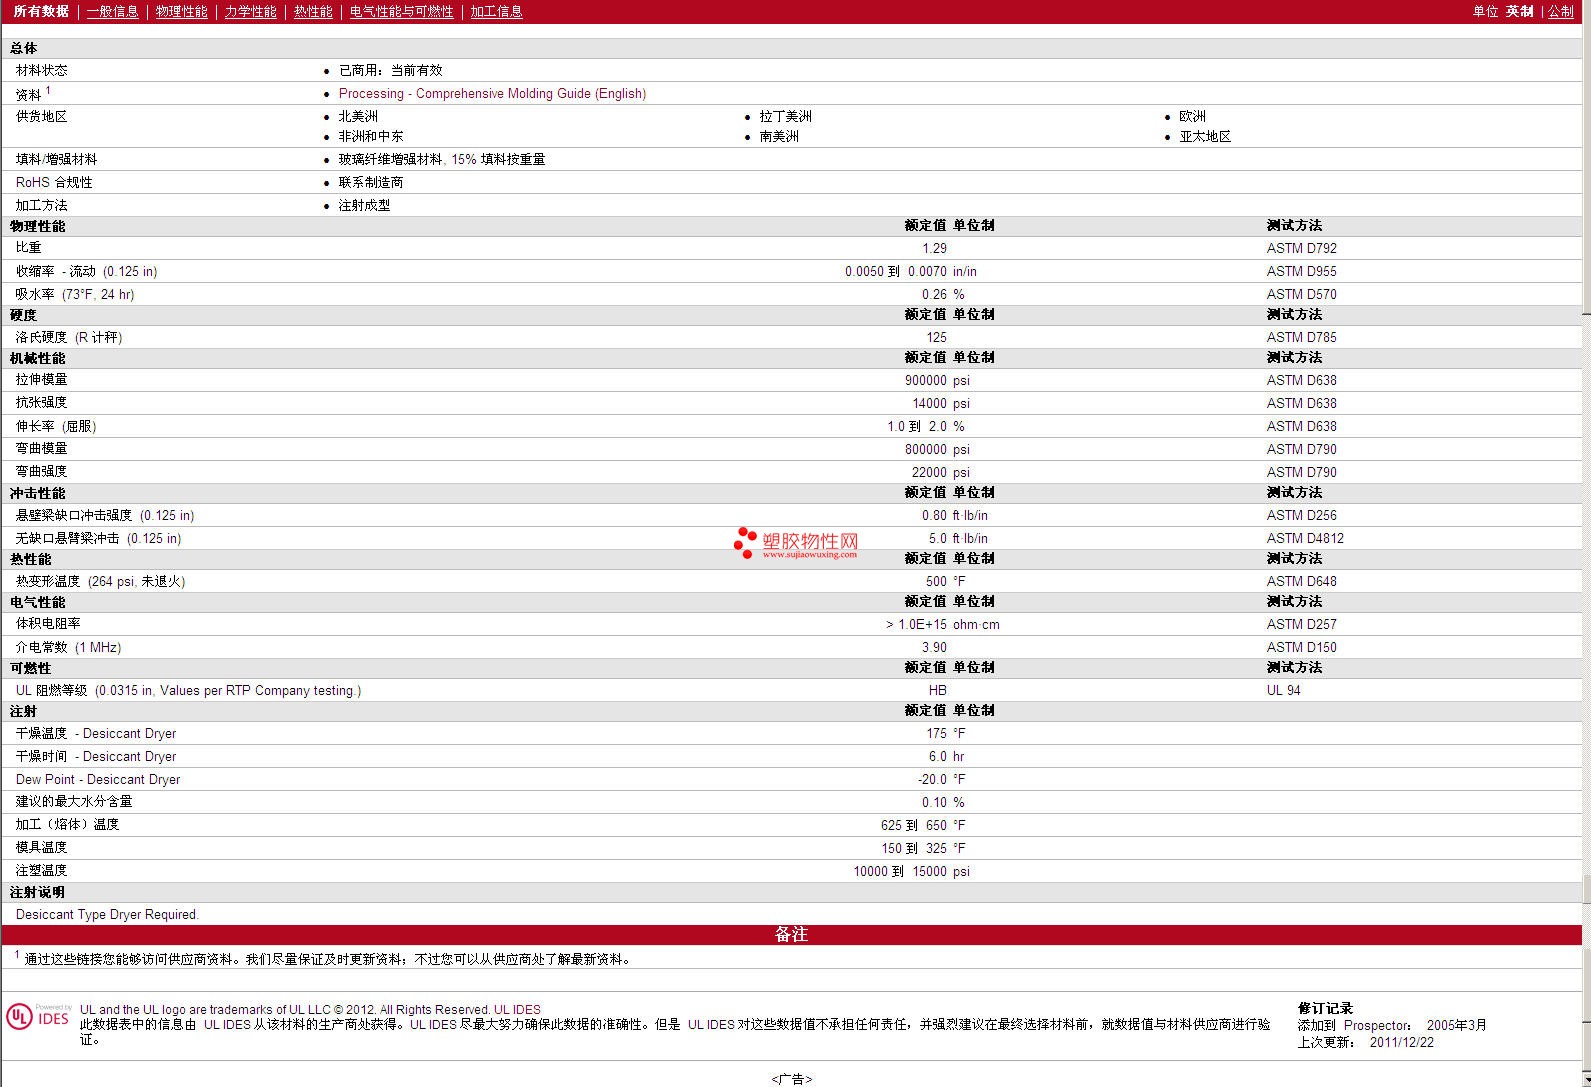Click the 介电常数 value 3.90
The image size is (1591, 1087).
pyautogui.click(x=934, y=647)
